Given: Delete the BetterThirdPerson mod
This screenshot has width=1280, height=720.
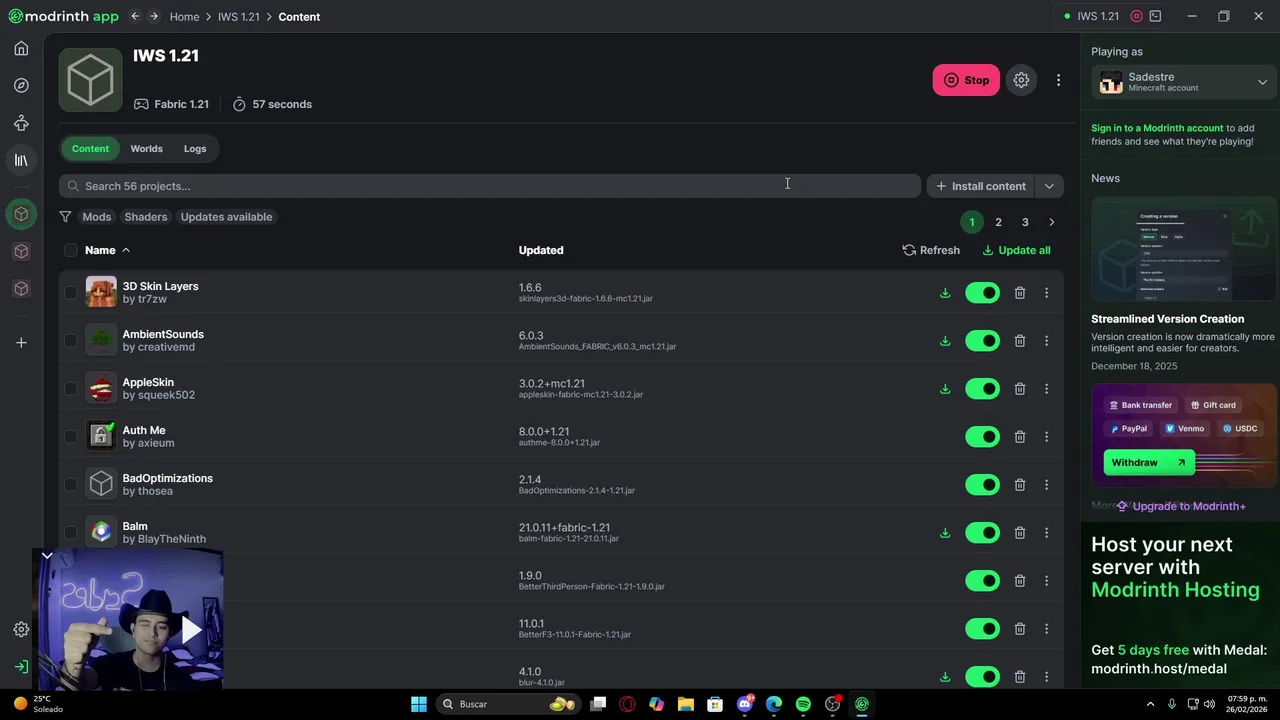Looking at the screenshot, I should point(1020,581).
